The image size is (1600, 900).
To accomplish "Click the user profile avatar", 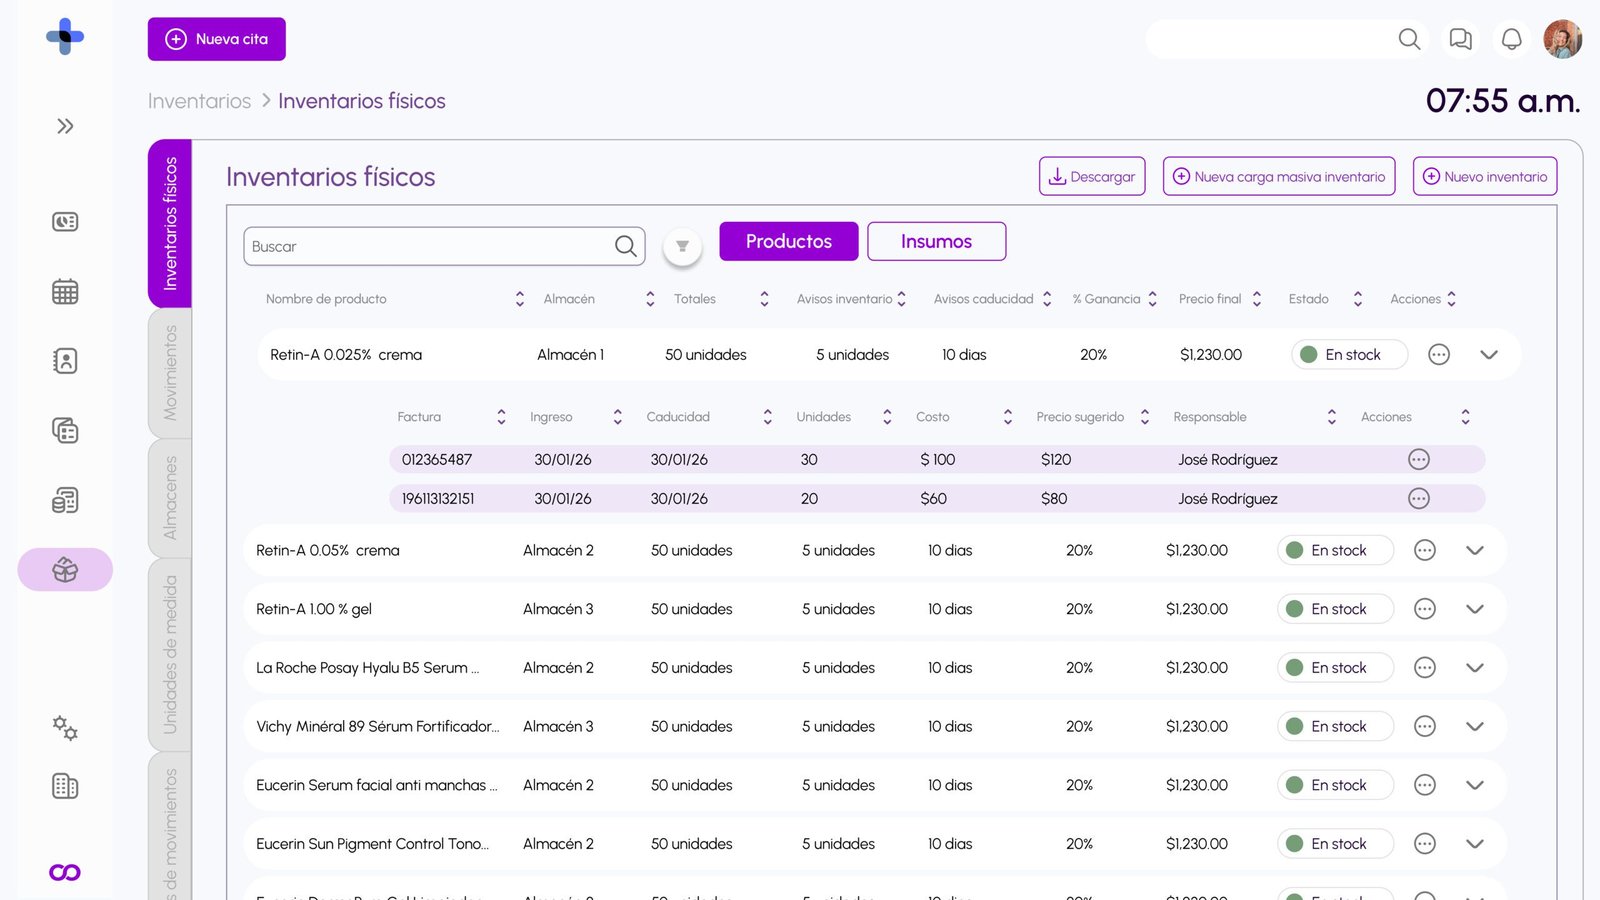I will (x=1562, y=39).
